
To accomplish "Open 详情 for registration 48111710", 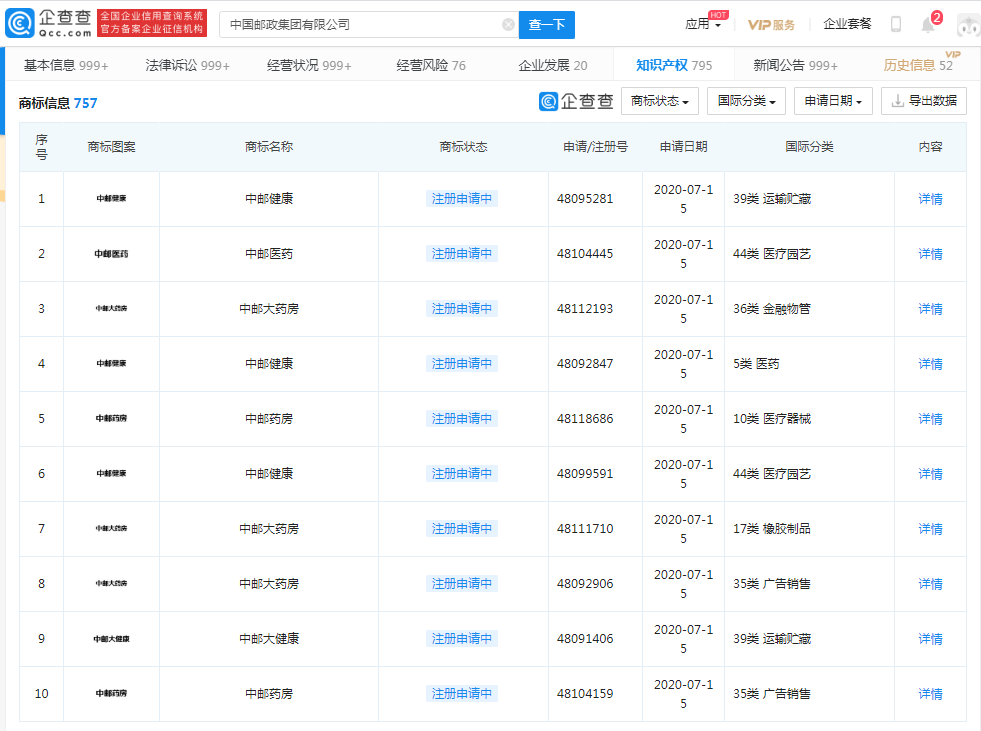I will pyautogui.click(x=930, y=529).
